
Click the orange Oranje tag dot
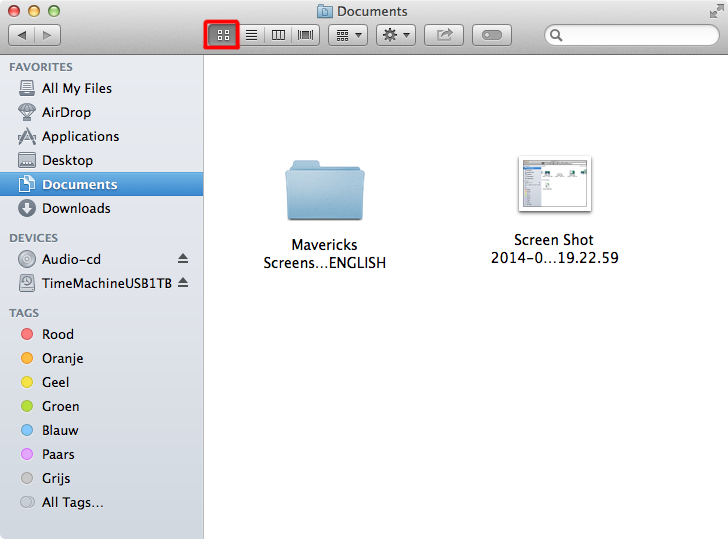coord(27,358)
